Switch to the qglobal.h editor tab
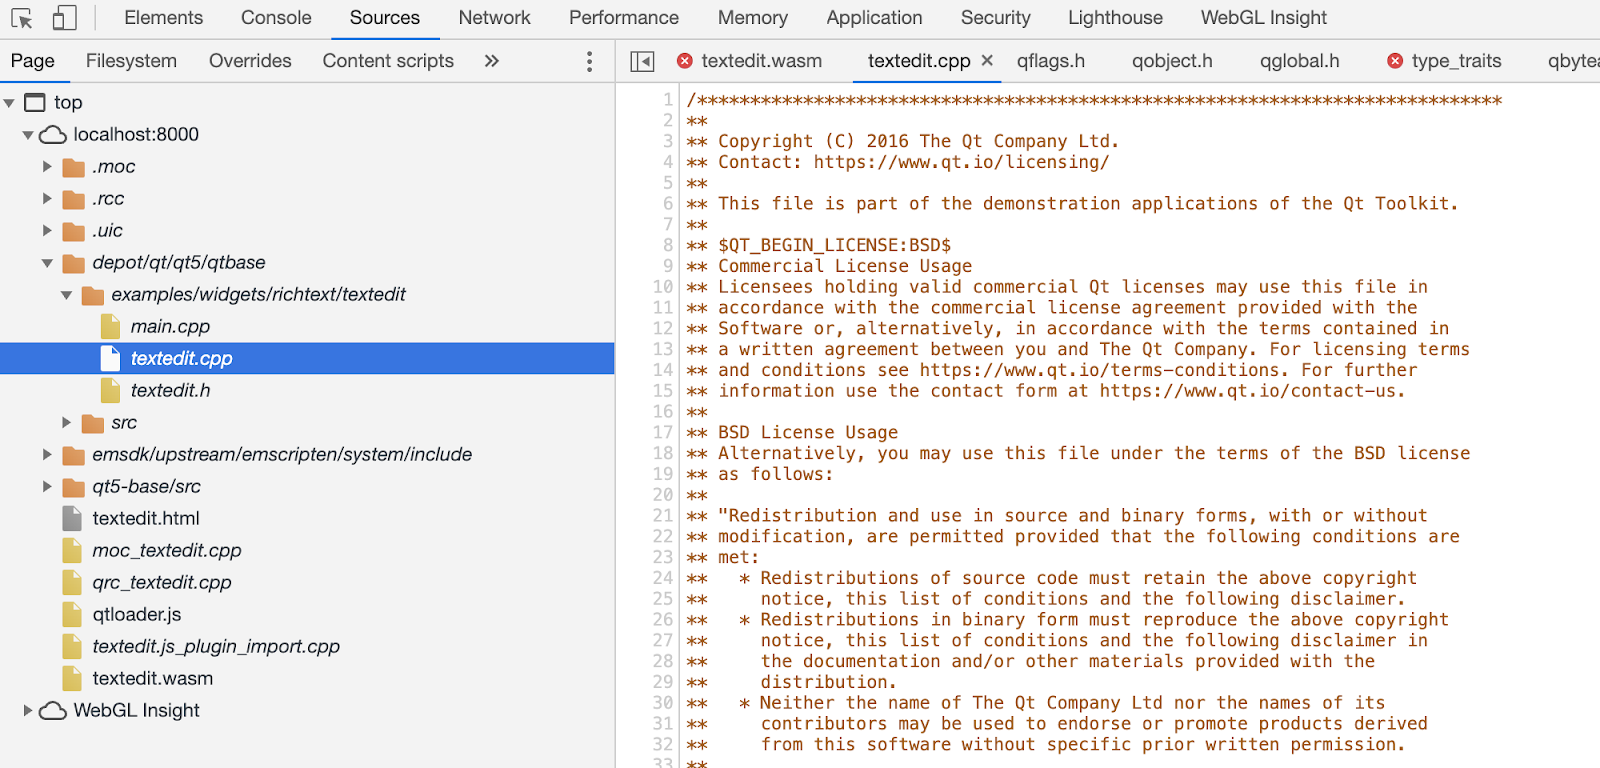This screenshot has height=768, width=1600. 1299,61
